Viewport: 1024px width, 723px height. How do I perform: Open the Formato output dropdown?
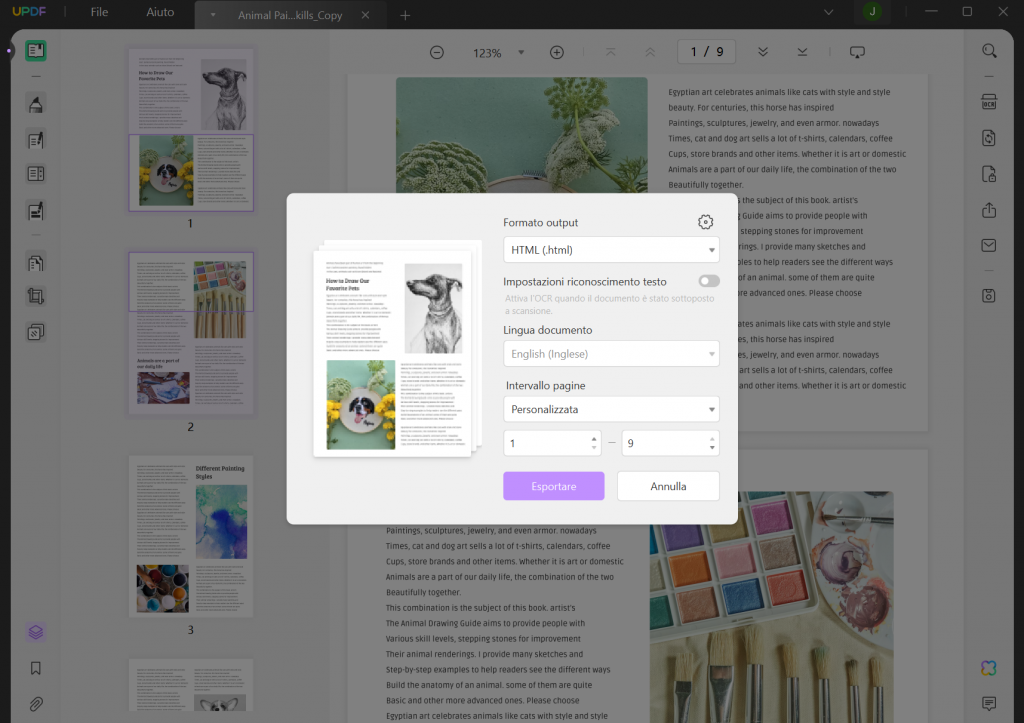coord(611,249)
